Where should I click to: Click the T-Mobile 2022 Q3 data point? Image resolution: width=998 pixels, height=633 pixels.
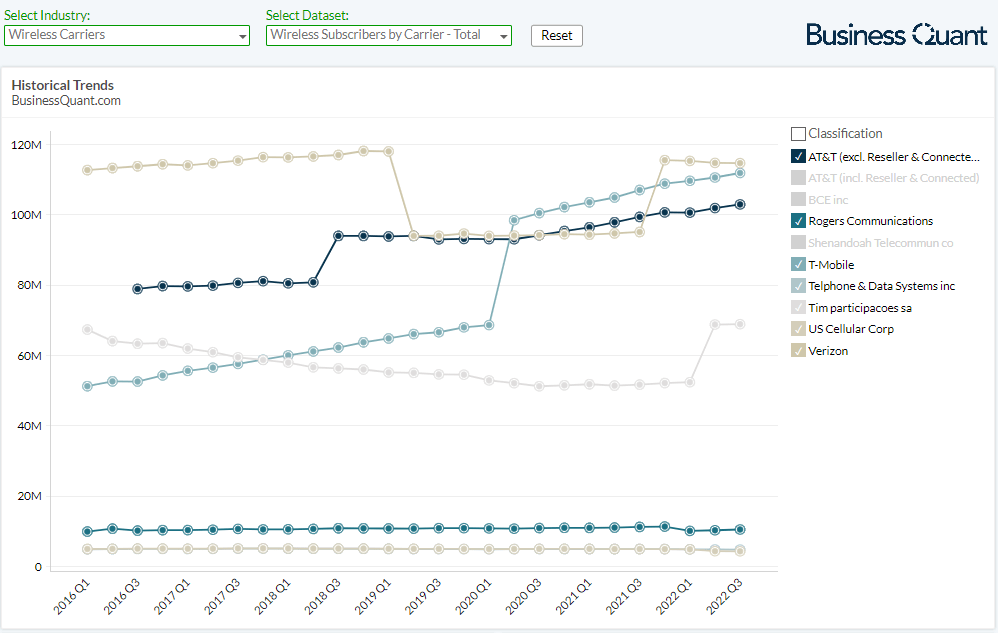(x=740, y=173)
